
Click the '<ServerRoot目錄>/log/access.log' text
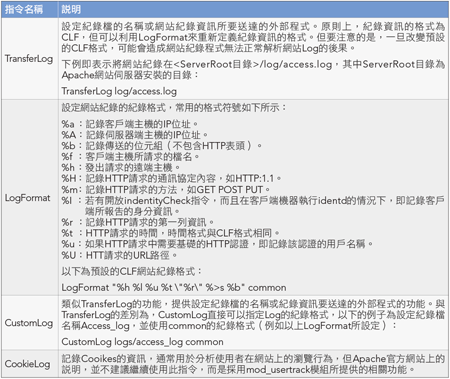tap(253, 64)
